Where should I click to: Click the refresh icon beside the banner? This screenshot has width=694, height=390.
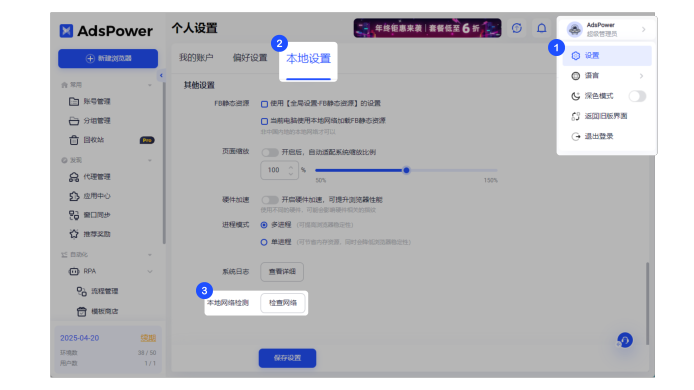[517, 28]
